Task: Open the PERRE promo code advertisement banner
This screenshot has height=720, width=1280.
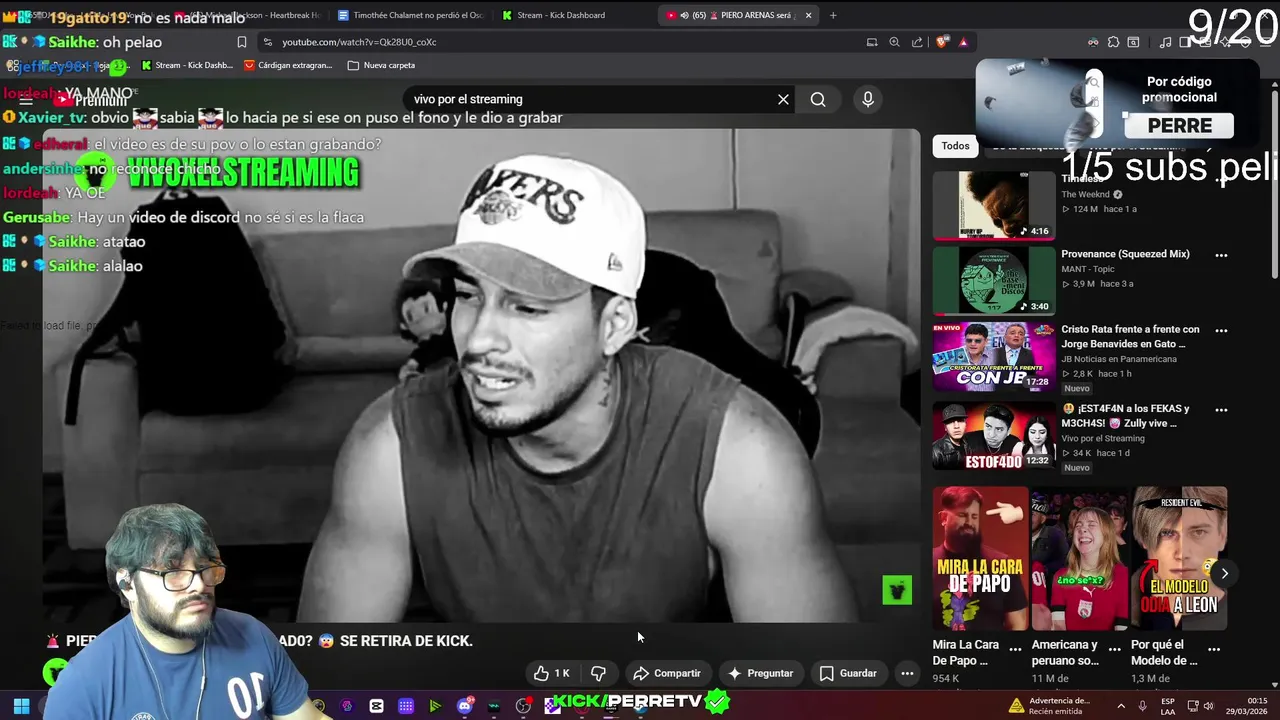Action: [1117, 103]
